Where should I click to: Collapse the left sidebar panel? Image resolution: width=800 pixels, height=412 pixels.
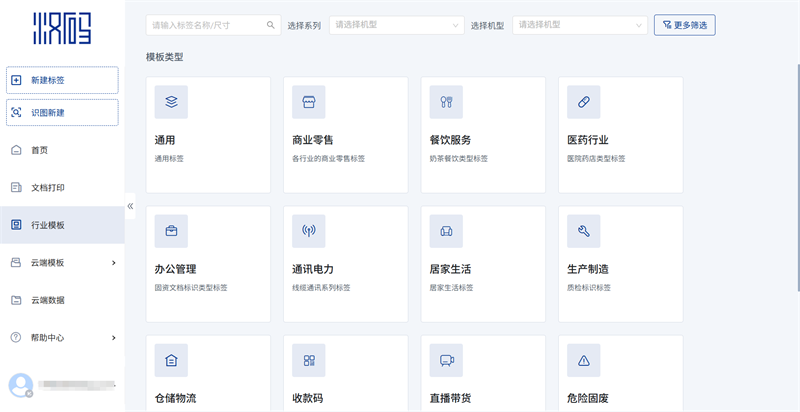pos(130,206)
